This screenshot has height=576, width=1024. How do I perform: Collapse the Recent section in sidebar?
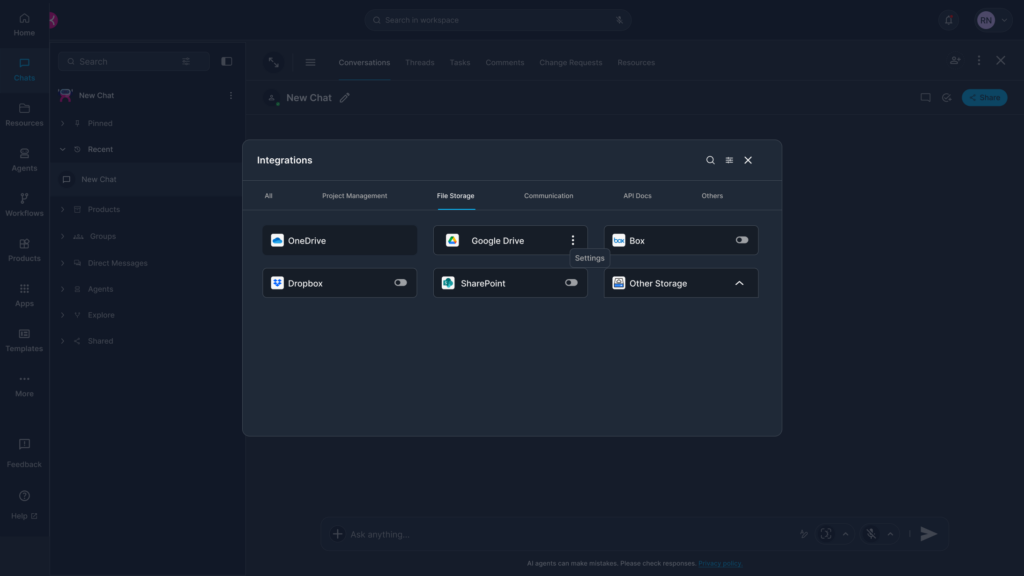coord(63,149)
